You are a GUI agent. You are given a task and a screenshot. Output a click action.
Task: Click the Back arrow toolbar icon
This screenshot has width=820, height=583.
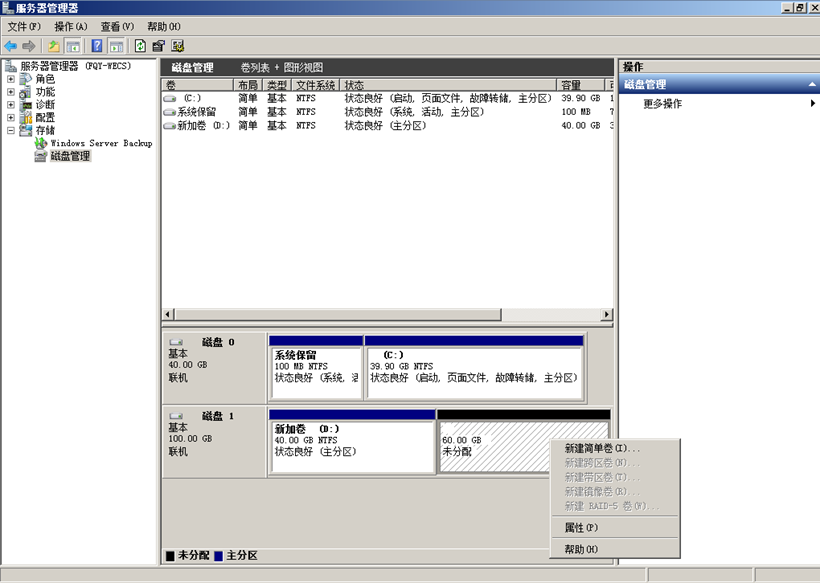11,46
